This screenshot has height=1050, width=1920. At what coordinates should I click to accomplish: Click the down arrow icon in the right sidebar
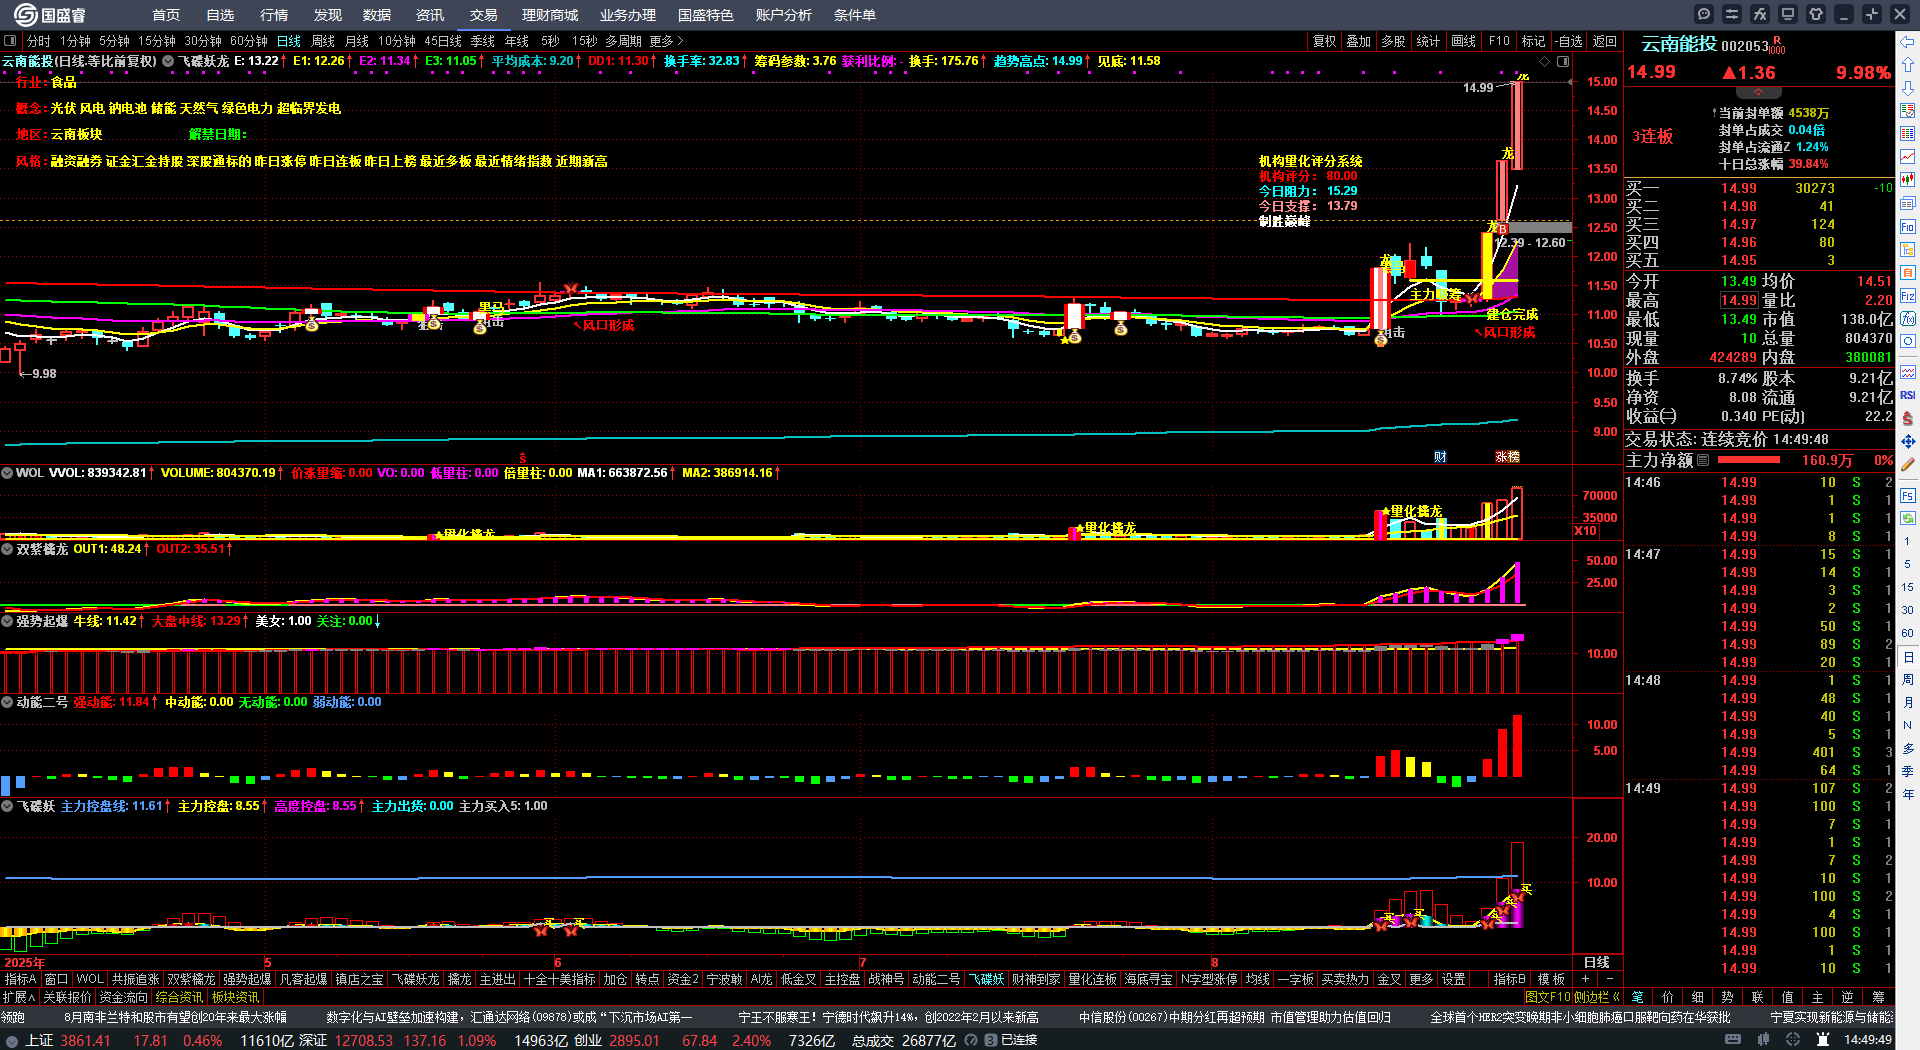click(x=1908, y=88)
